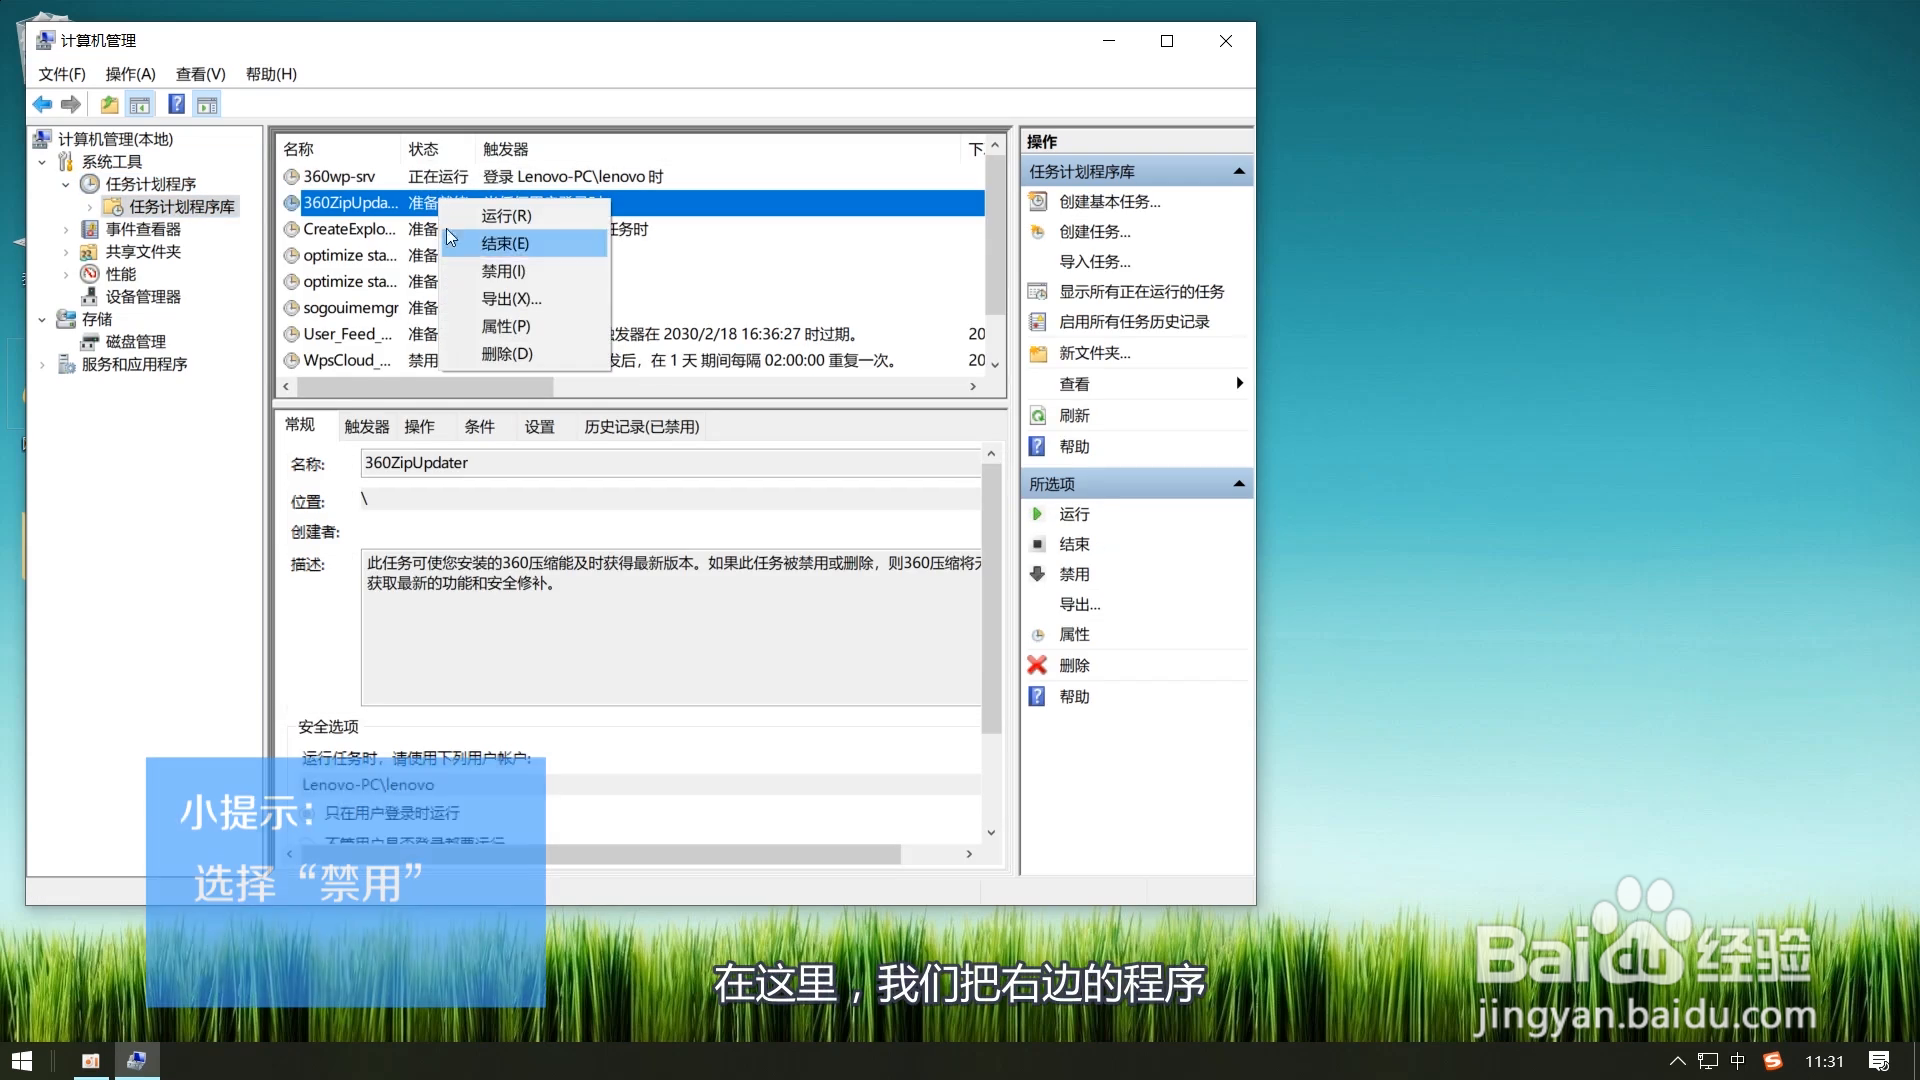Open Device Manager in the tree
Image resolution: width=1920 pixels, height=1080 pixels.
pos(142,297)
